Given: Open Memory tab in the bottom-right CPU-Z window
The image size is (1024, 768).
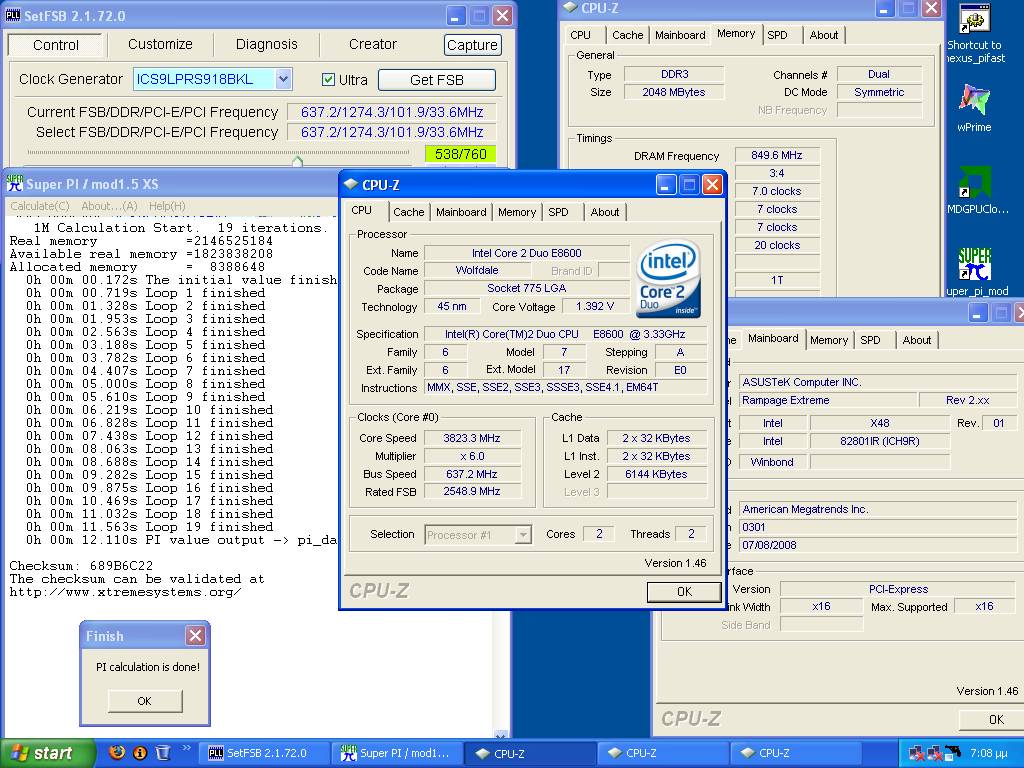Looking at the screenshot, I should [829, 340].
